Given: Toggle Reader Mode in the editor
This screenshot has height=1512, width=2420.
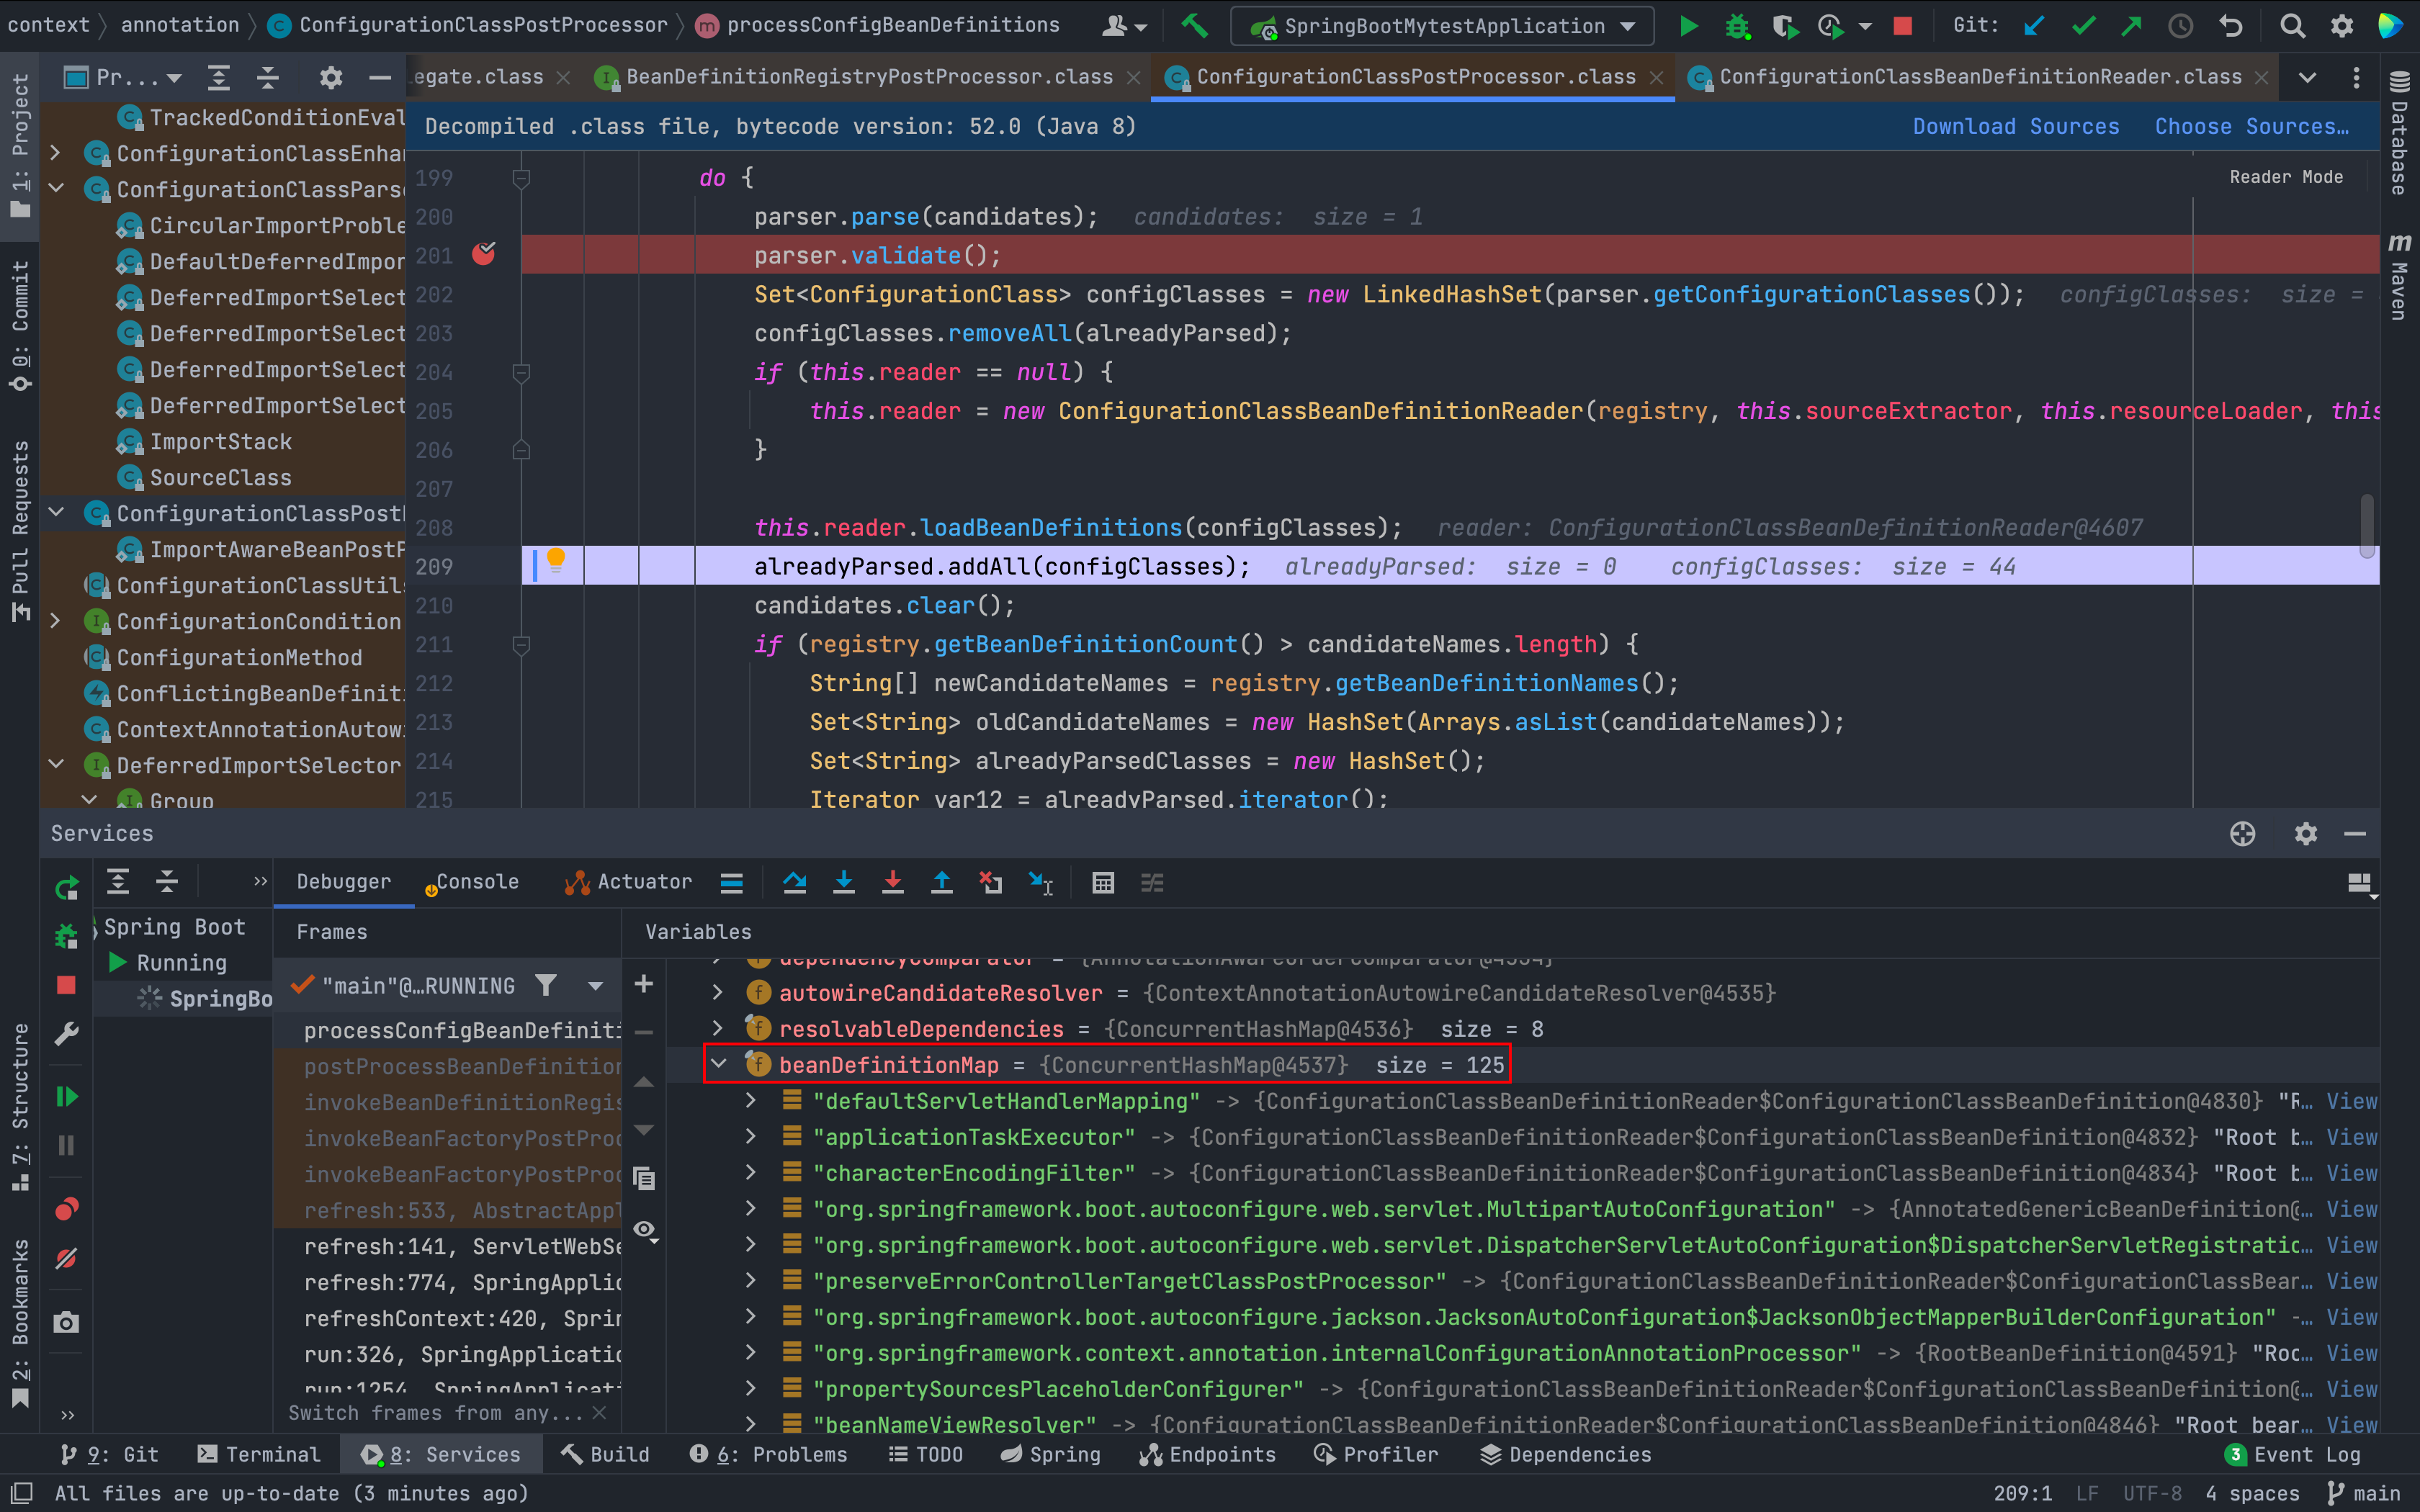Looking at the screenshot, I should pos(2286,177).
